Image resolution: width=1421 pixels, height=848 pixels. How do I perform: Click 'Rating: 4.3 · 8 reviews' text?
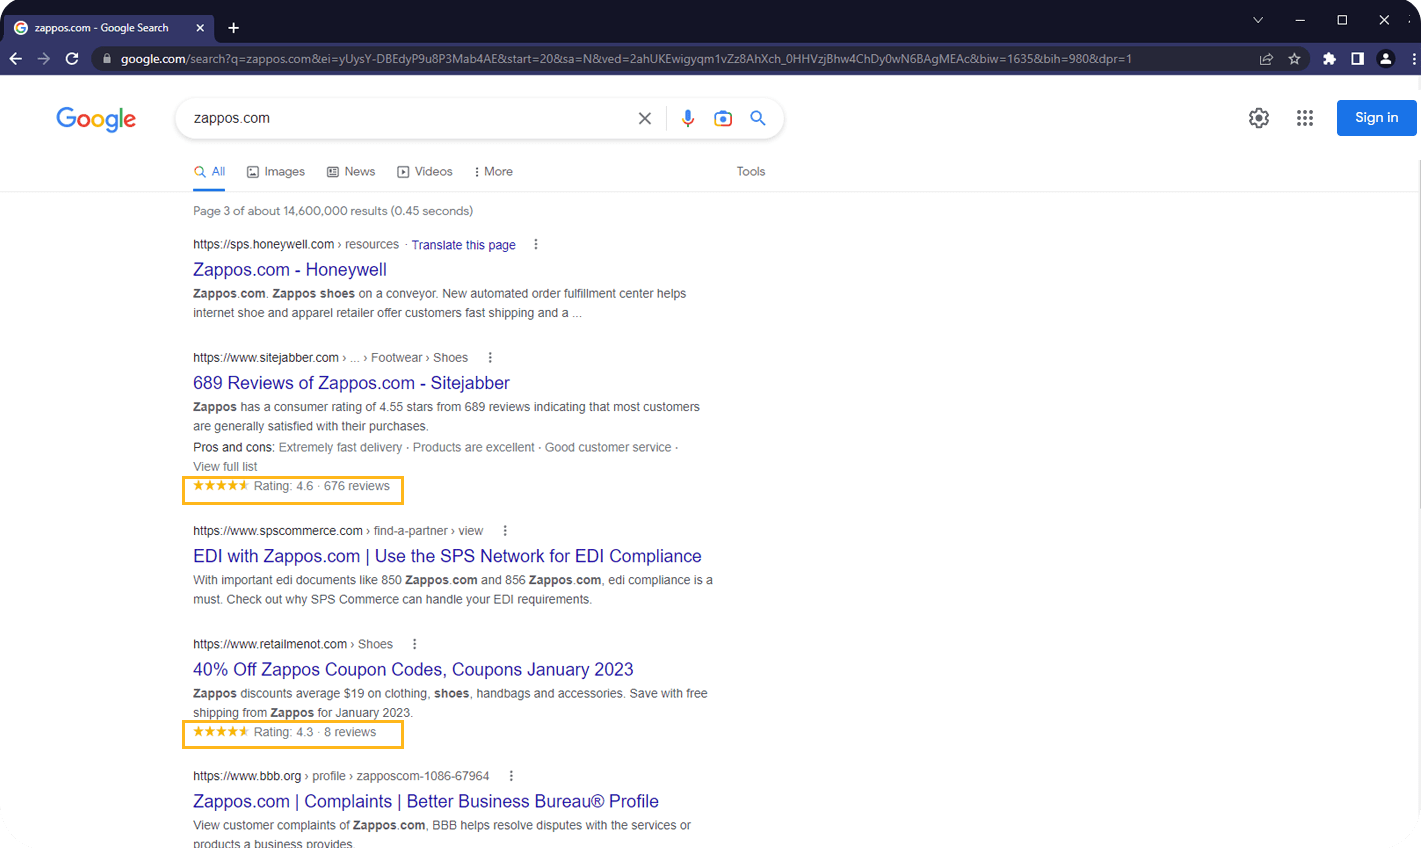point(315,733)
